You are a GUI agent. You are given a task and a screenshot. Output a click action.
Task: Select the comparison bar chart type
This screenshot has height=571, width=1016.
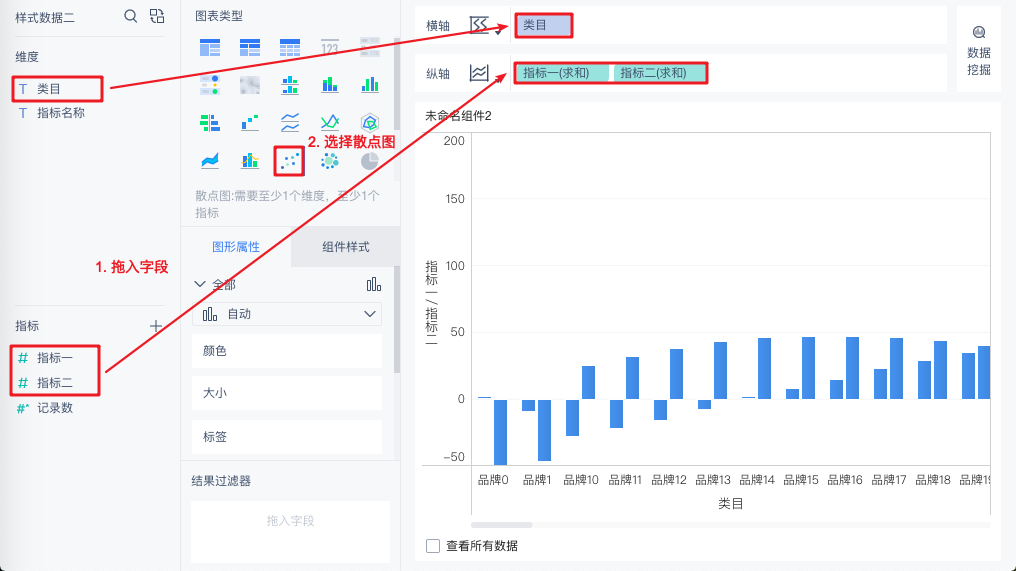pos(210,122)
